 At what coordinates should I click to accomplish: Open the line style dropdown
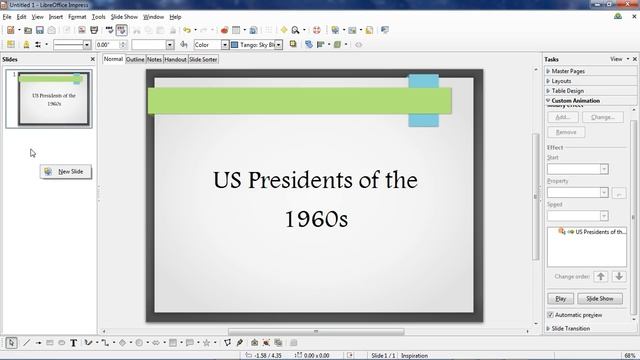[87, 44]
